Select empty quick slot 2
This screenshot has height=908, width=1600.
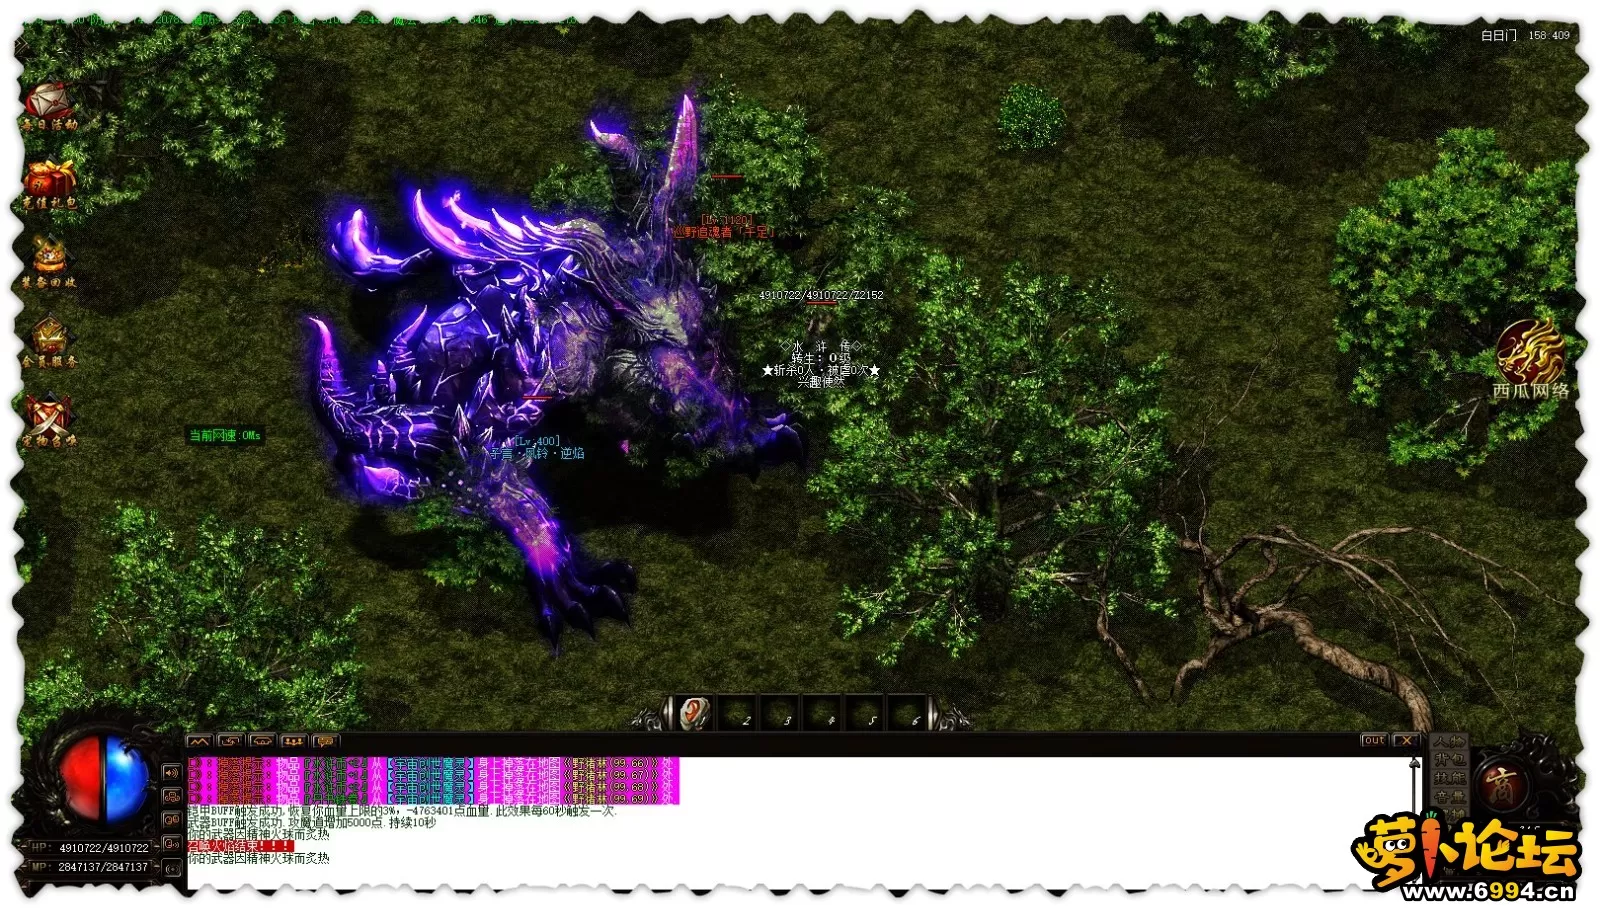coord(738,714)
